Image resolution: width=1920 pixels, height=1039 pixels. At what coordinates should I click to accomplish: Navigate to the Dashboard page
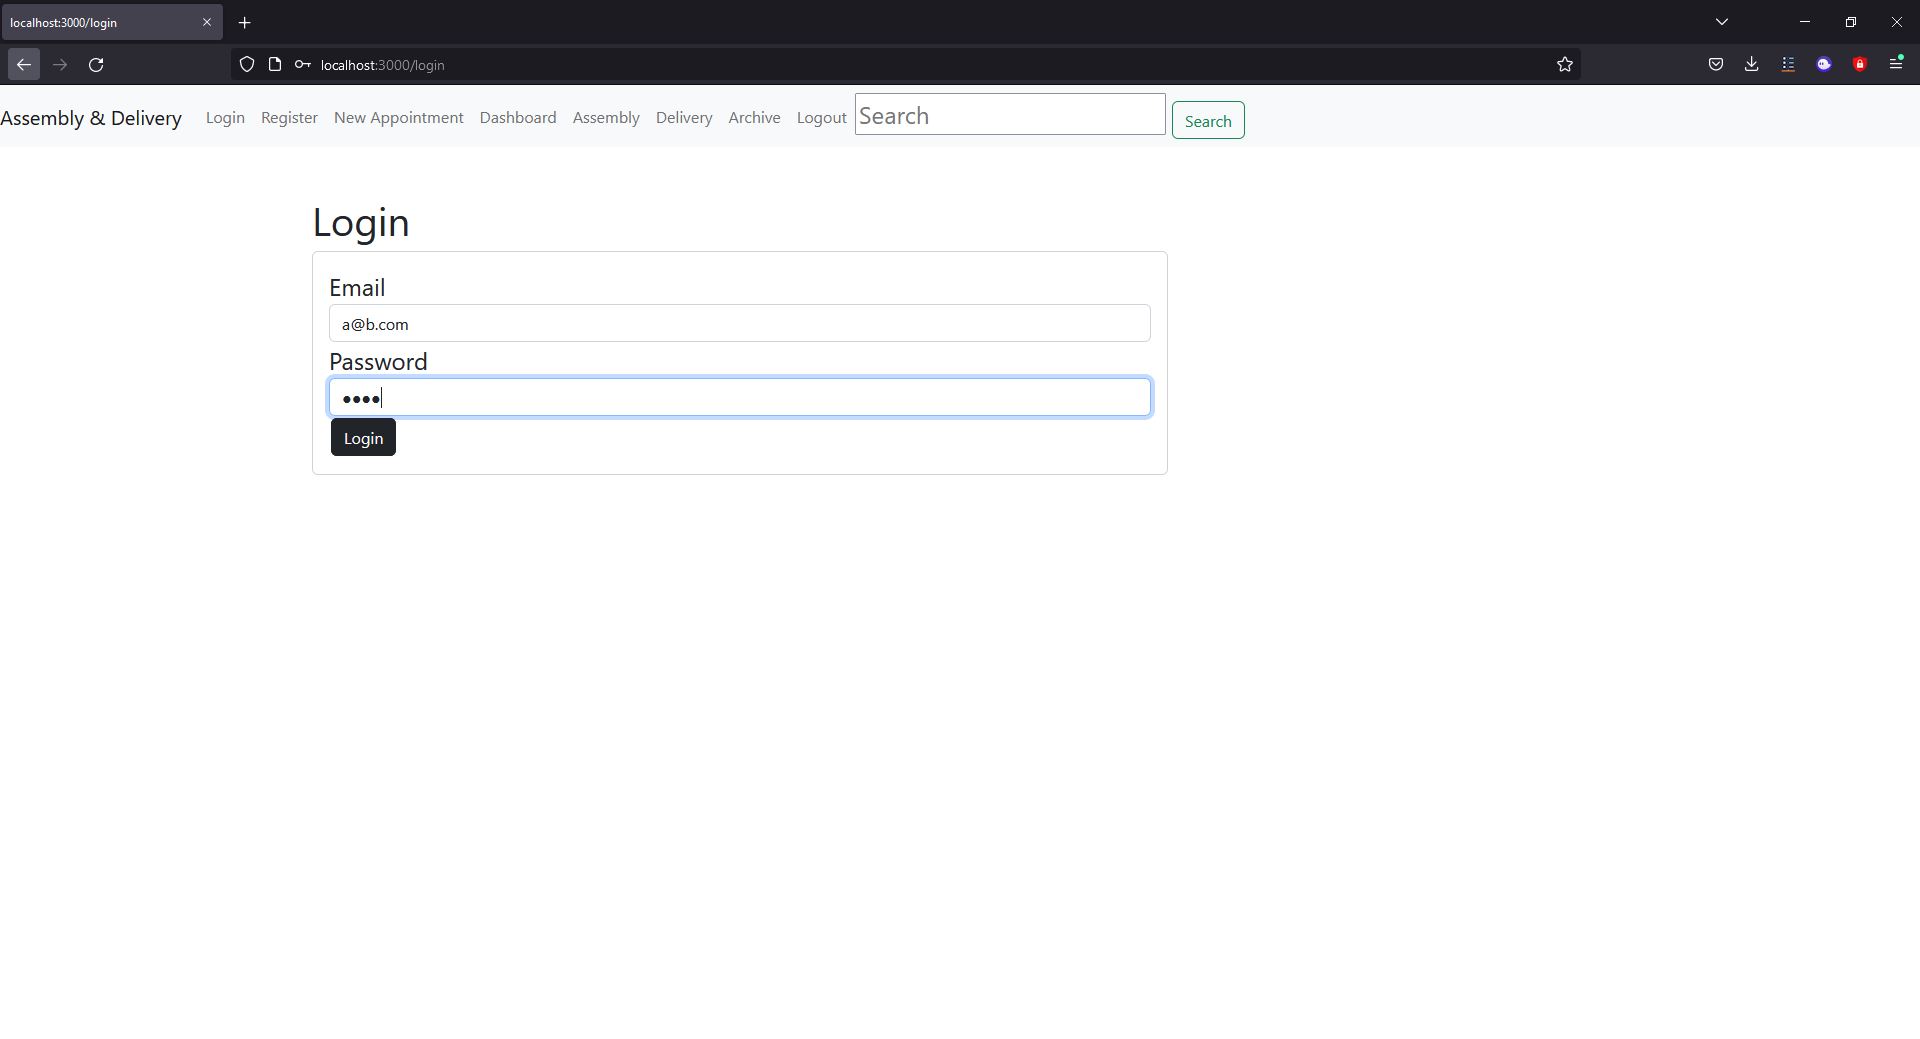point(518,118)
